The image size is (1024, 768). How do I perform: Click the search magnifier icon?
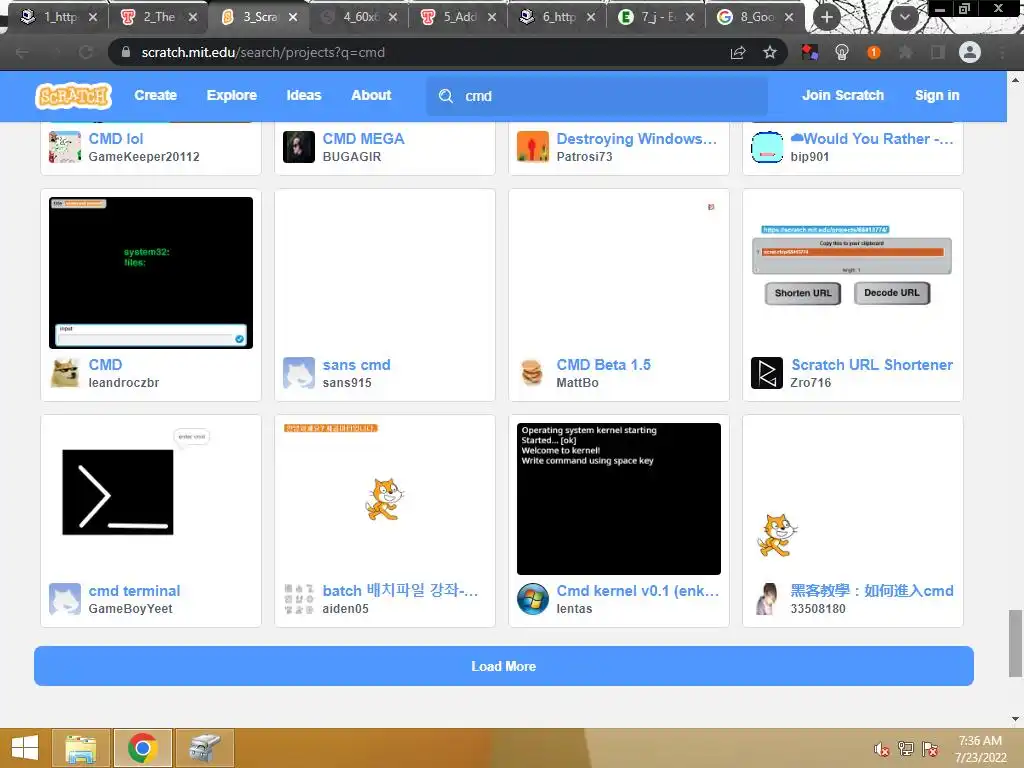(x=446, y=96)
